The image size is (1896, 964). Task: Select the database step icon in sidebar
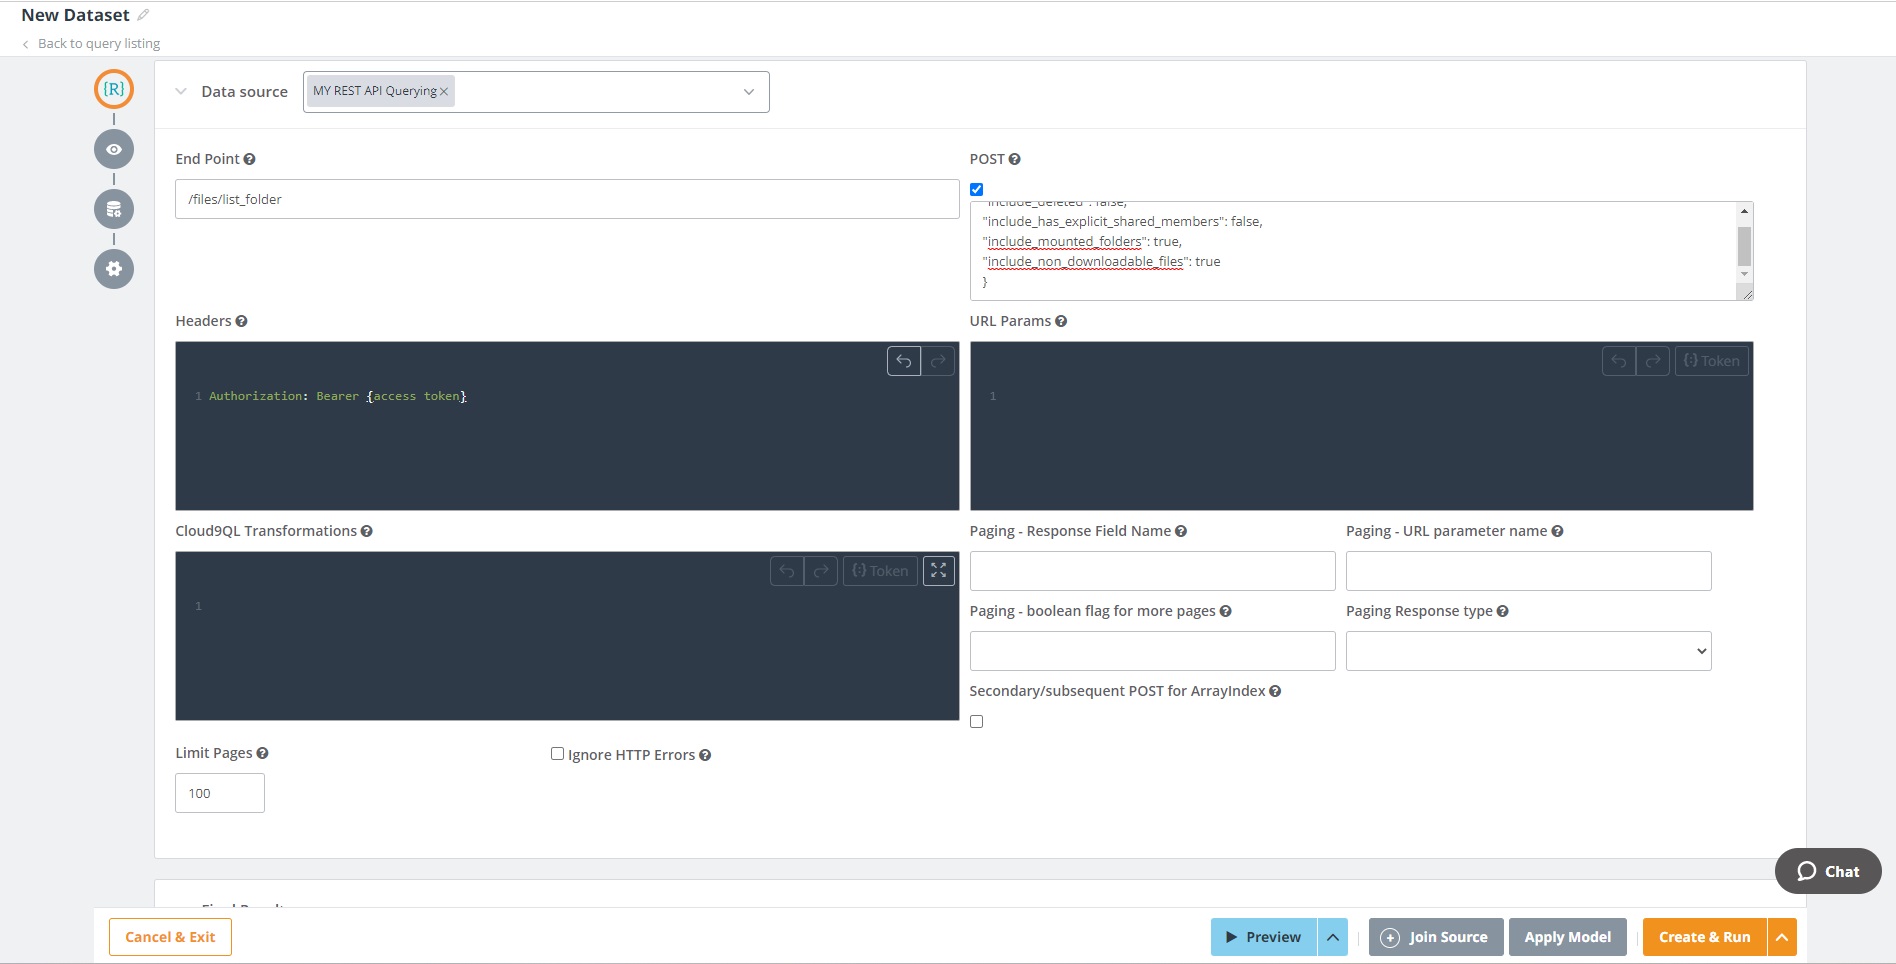[x=114, y=209]
